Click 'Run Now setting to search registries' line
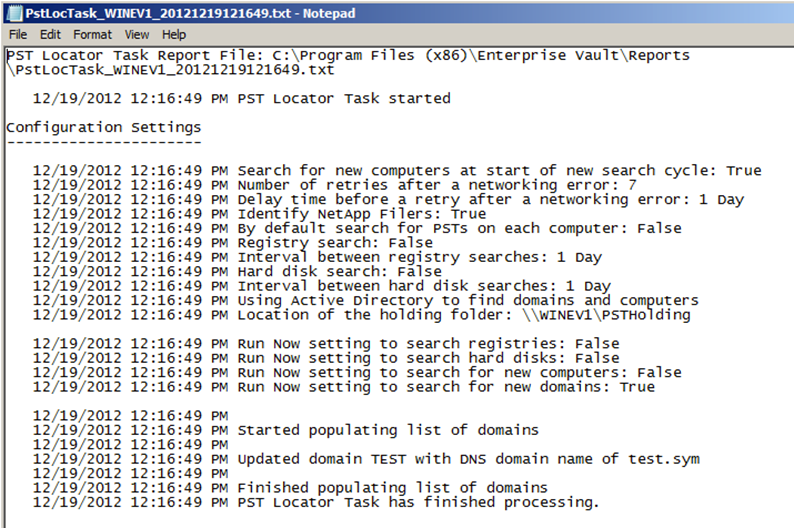This screenshot has height=528, width=794. coord(427,343)
